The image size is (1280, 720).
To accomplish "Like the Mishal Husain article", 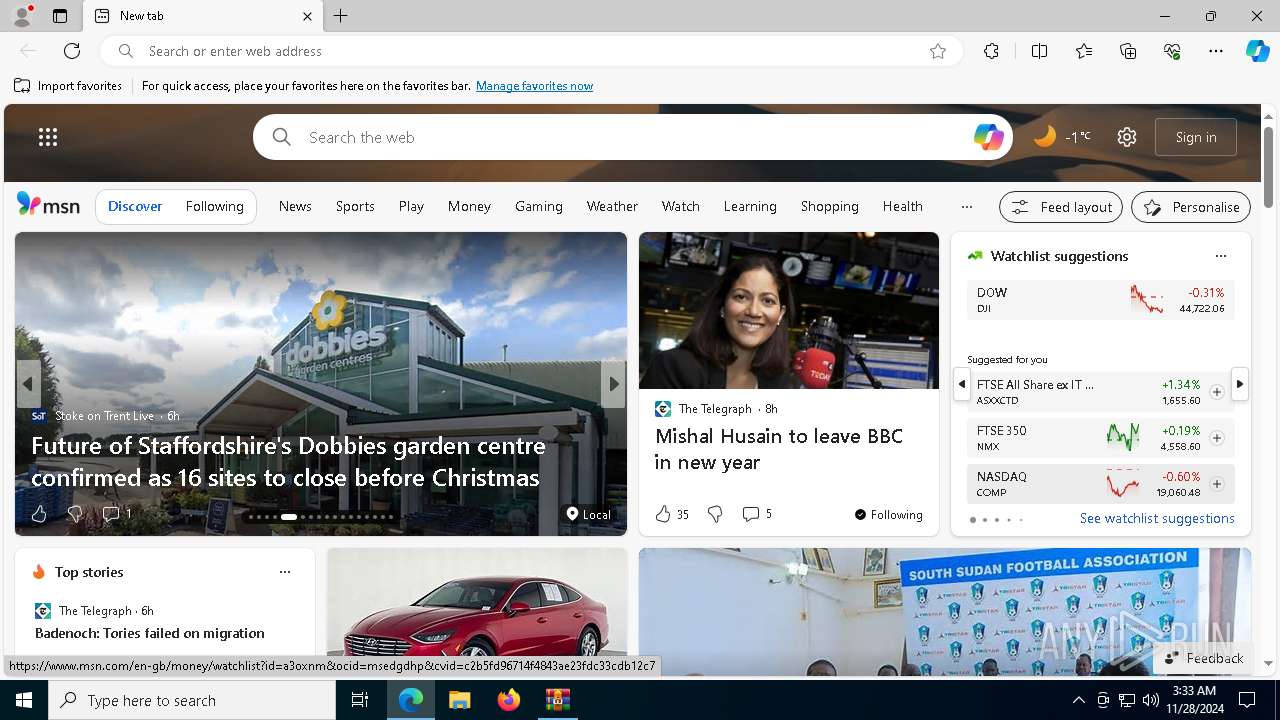I will click(671, 514).
